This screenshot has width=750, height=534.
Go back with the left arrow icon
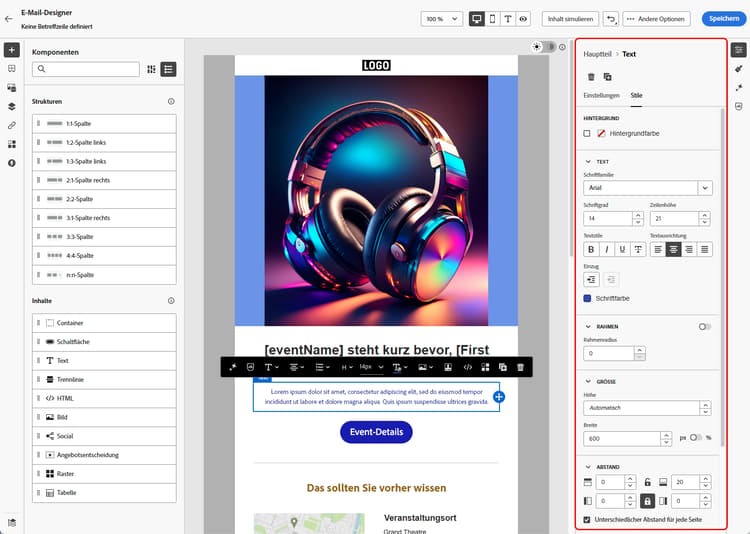tap(9, 19)
